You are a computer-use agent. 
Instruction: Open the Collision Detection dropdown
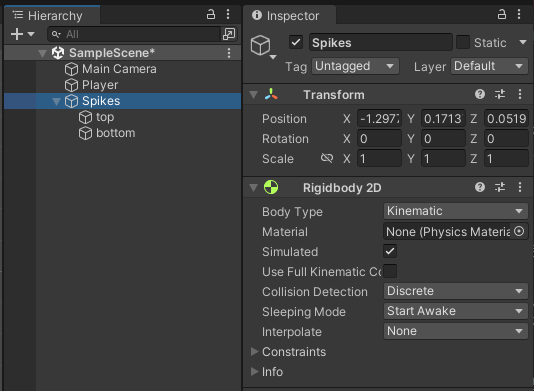pos(456,291)
